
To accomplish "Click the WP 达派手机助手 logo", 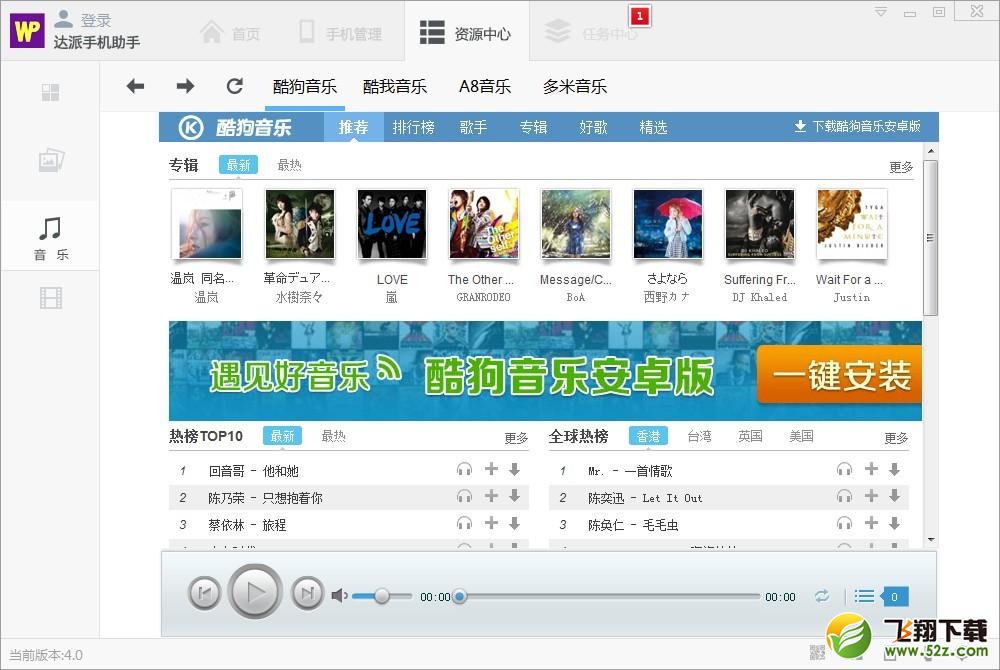I will (x=27, y=30).
